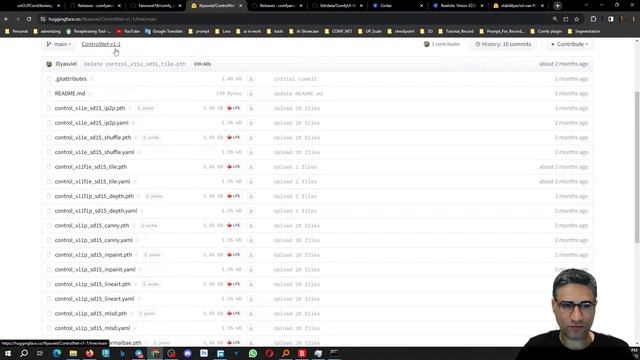Viewport: 640px width, 360px height.
Task: Open AI Showcase bookmark folder
Action: pos(303,31)
